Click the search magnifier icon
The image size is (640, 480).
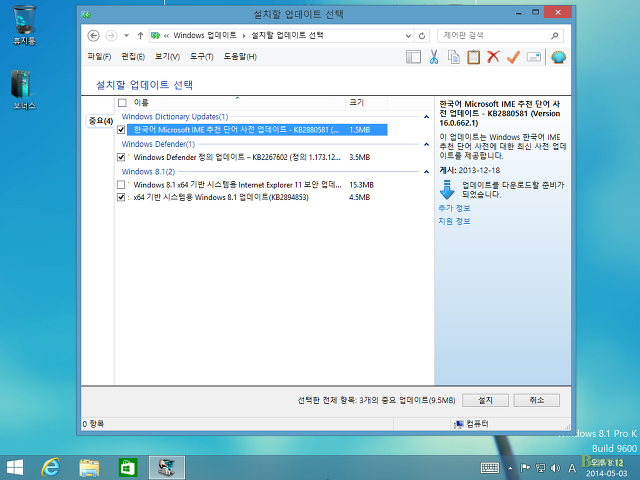tap(555, 36)
